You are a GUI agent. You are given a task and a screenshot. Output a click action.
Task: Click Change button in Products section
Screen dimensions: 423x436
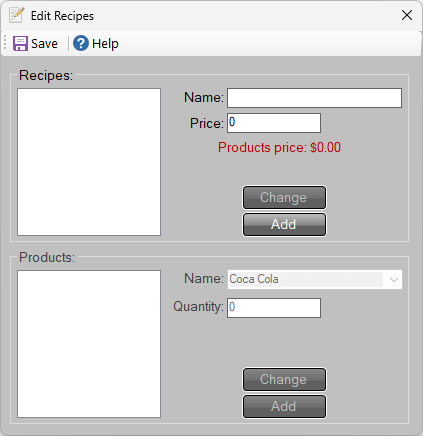coord(284,379)
